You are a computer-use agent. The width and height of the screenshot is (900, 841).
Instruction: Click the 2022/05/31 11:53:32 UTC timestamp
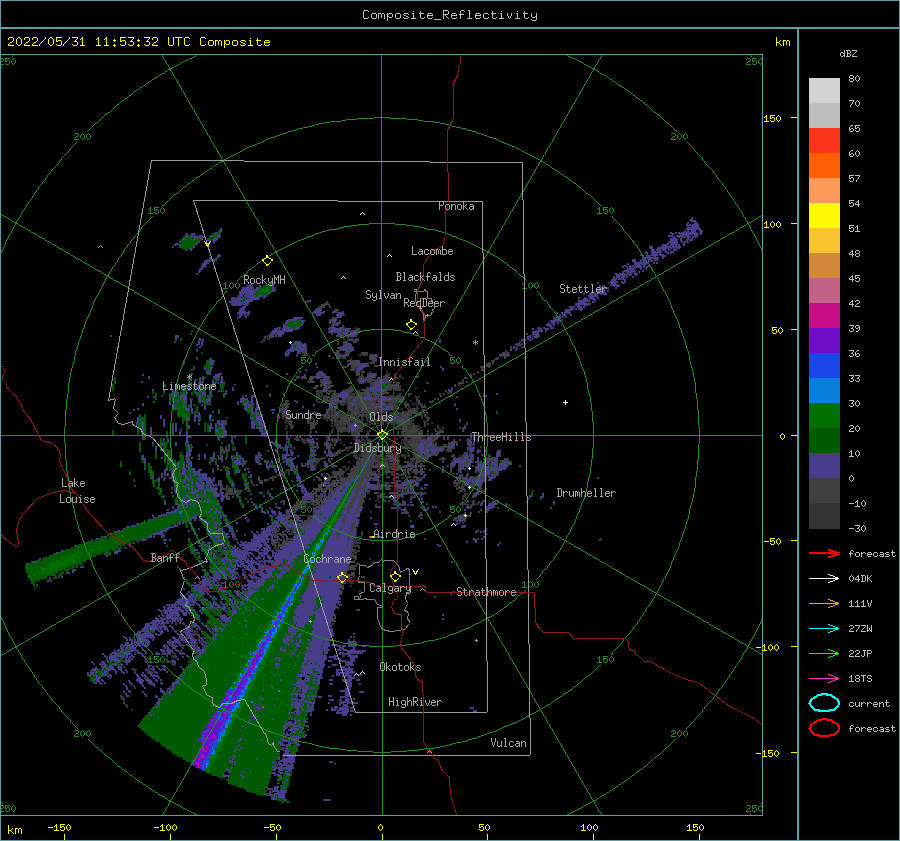click(100, 41)
